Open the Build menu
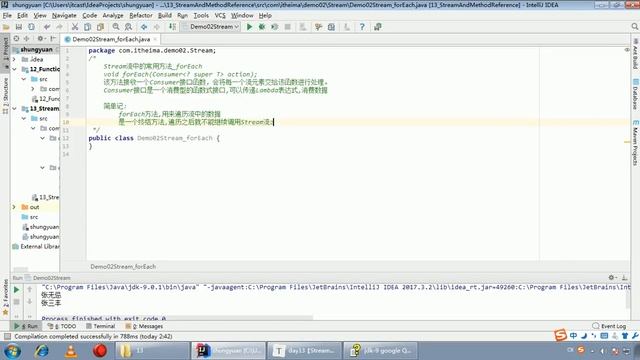Viewport: 640px width, 360px height. pos(165,16)
